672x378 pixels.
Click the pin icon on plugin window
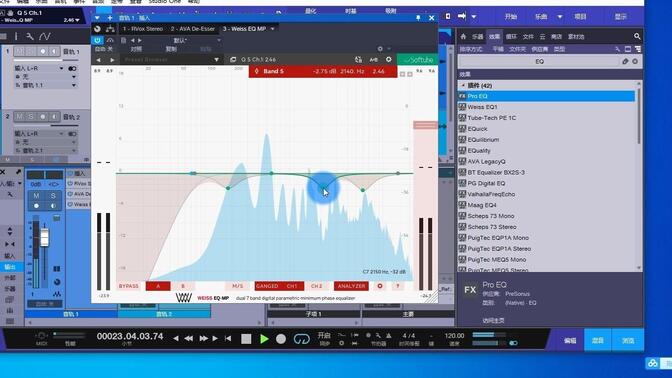coord(418,18)
